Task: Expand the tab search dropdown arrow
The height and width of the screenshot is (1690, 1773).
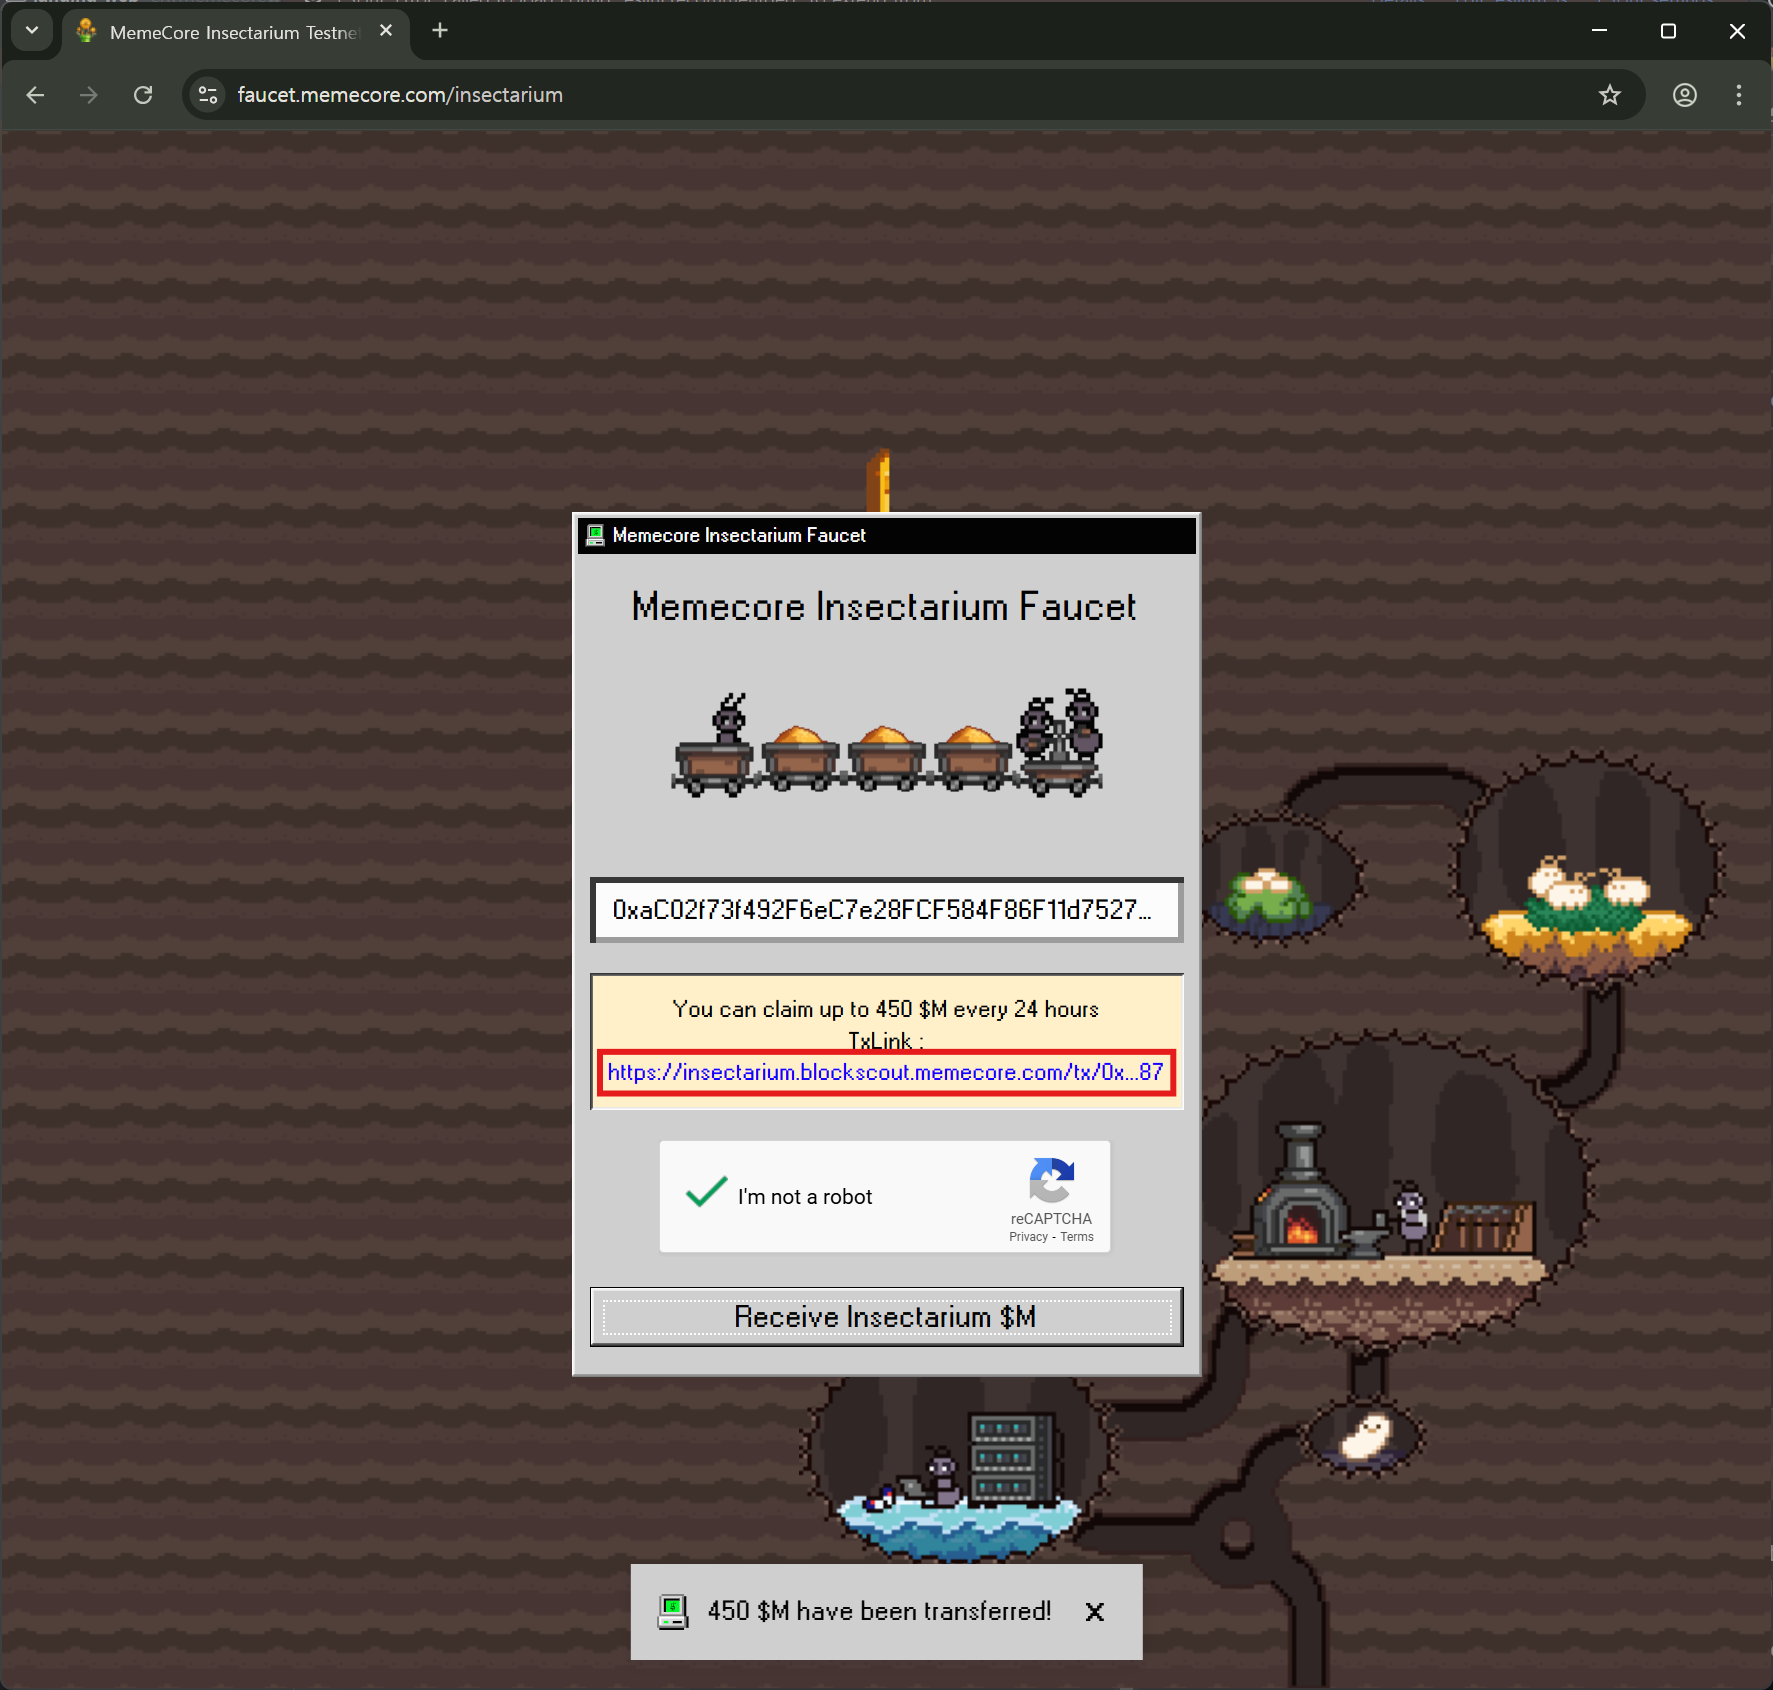Action: (x=32, y=31)
